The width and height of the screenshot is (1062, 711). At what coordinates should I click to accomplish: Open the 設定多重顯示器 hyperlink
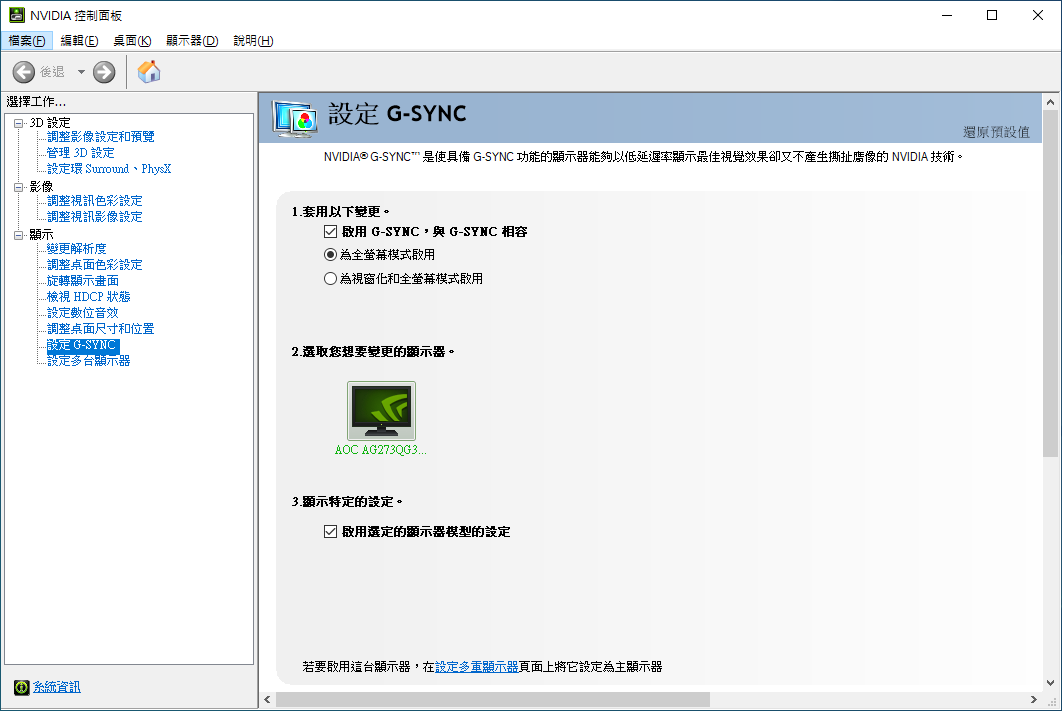[477, 667]
